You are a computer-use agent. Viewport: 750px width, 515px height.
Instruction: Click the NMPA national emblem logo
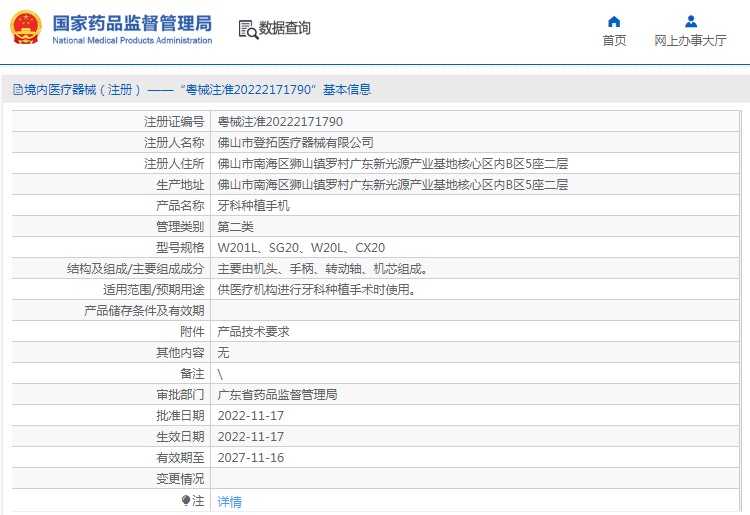(x=26, y=28)
